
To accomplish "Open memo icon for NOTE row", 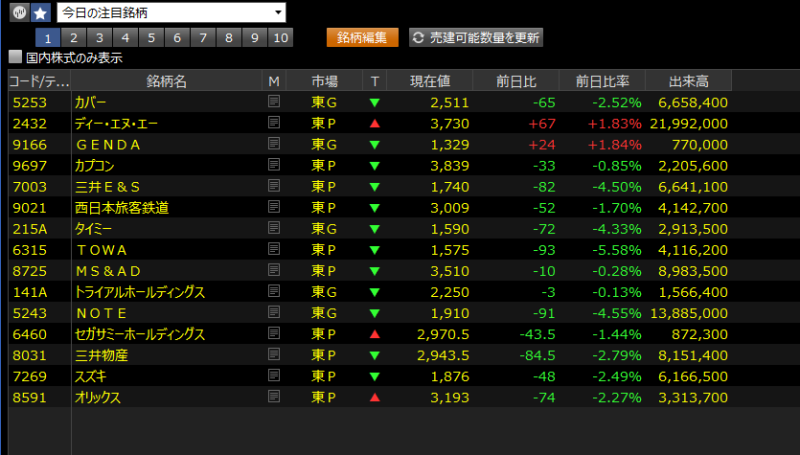I will [274, 312].
